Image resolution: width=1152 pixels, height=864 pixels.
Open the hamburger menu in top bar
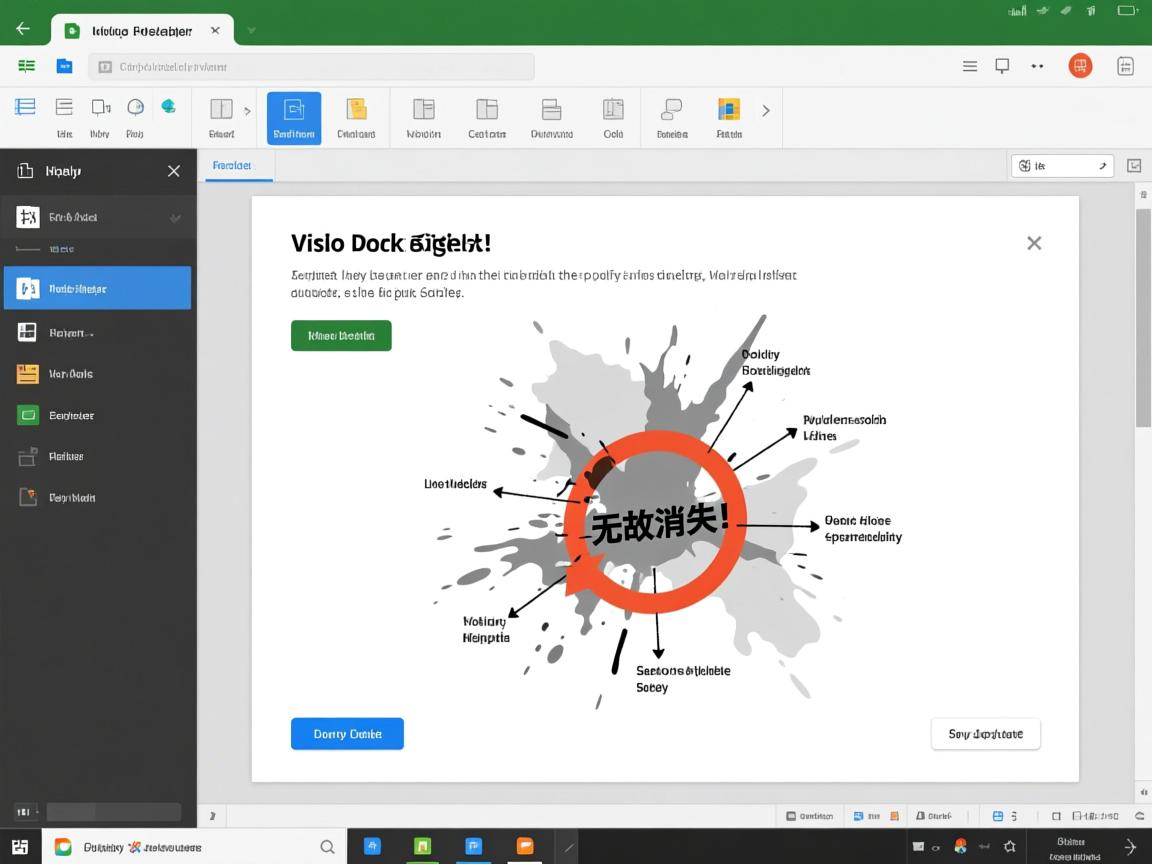(x=969, y=66)
